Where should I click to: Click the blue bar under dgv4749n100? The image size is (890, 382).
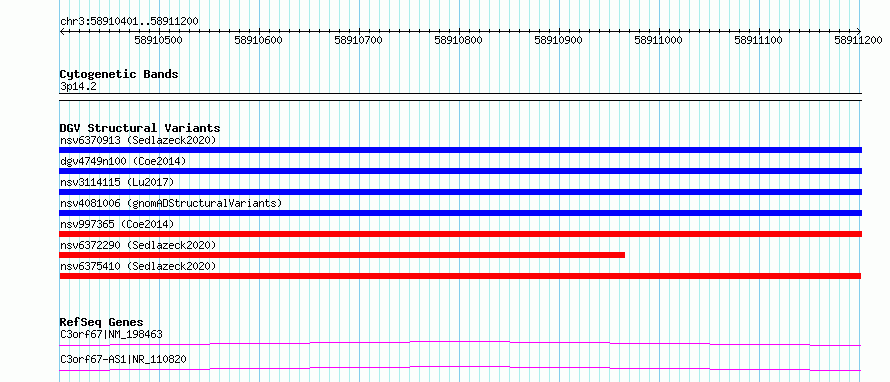coord(461,171)
